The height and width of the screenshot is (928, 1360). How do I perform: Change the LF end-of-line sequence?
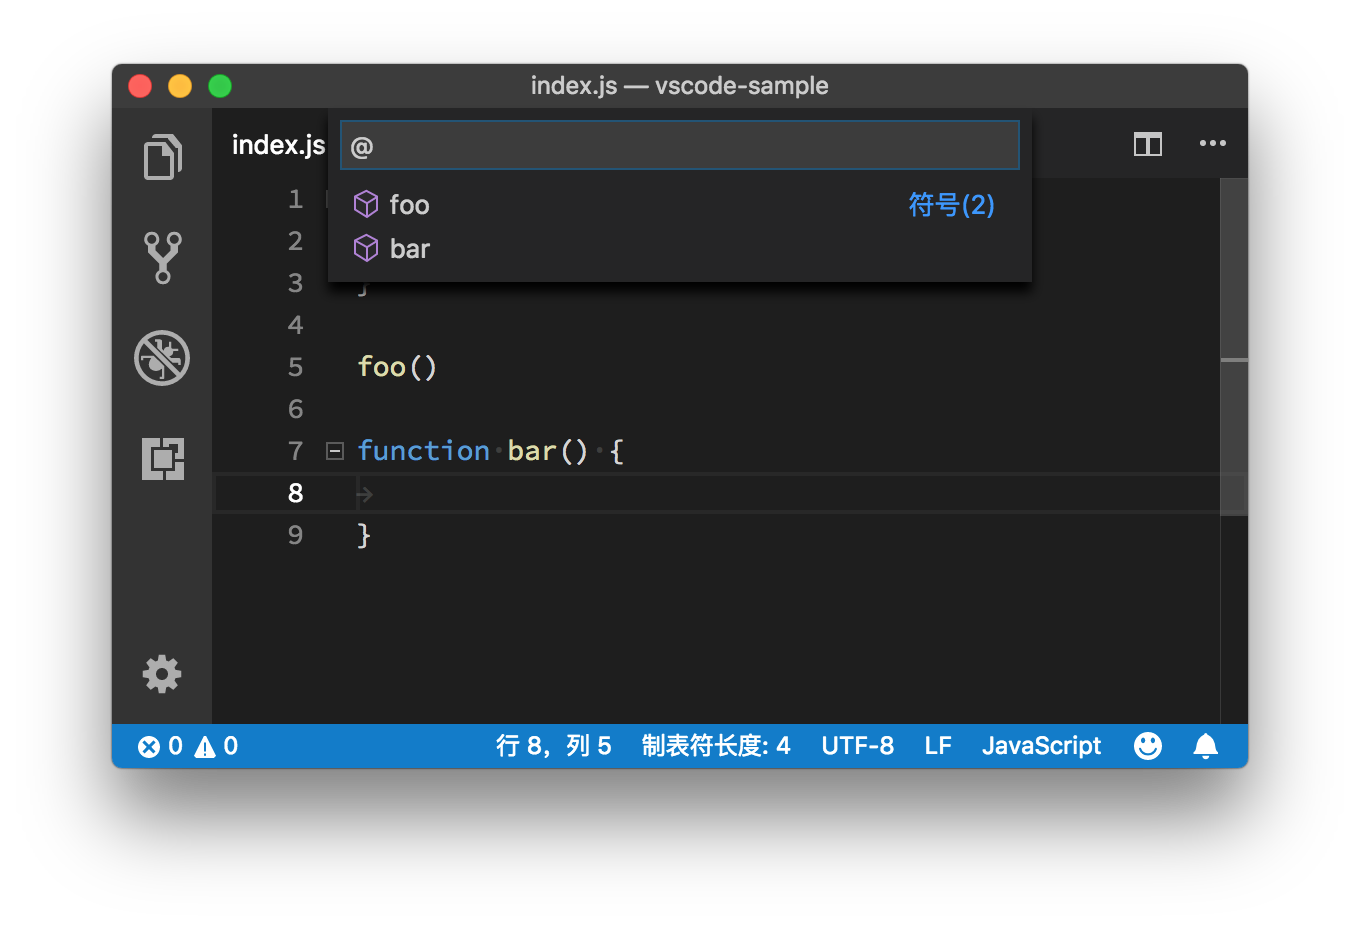[x=937, y=746]
